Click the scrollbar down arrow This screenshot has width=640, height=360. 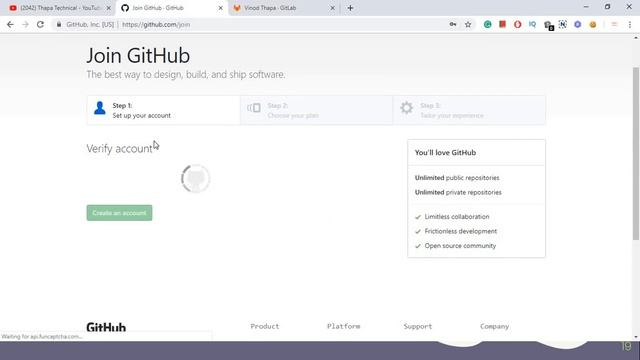(636, 337)
